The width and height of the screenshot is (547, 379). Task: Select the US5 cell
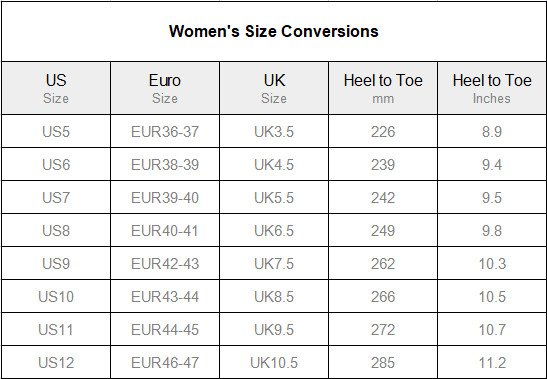(56, 132)
